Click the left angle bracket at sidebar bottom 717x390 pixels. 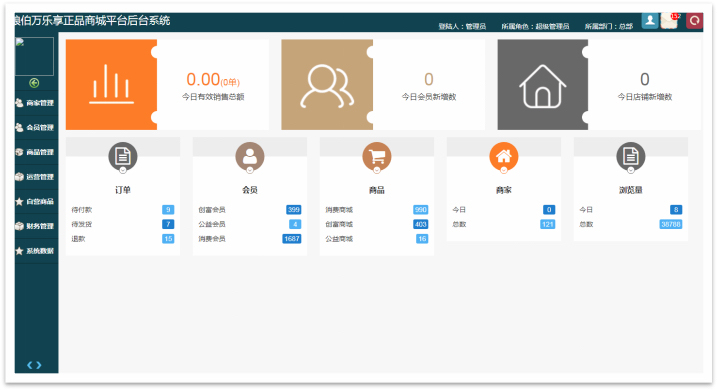point(30,365)
